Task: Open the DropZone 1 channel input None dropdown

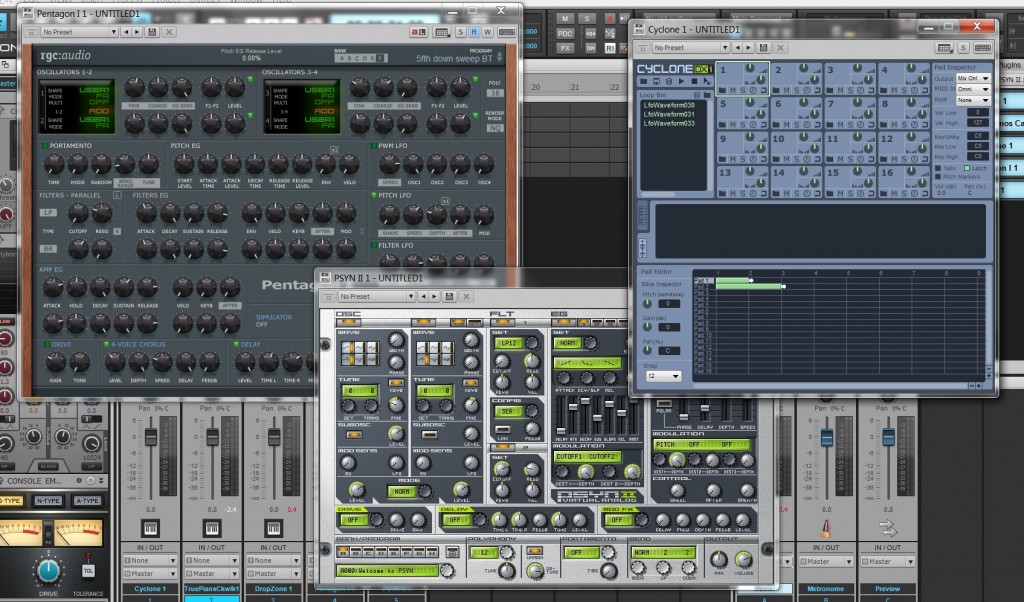Action: coord(273,560)
